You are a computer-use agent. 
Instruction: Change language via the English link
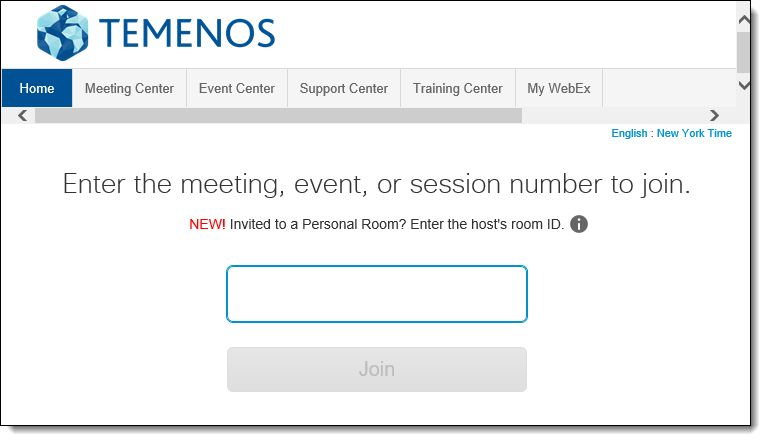pyautogui.click(x=629, y=133)
